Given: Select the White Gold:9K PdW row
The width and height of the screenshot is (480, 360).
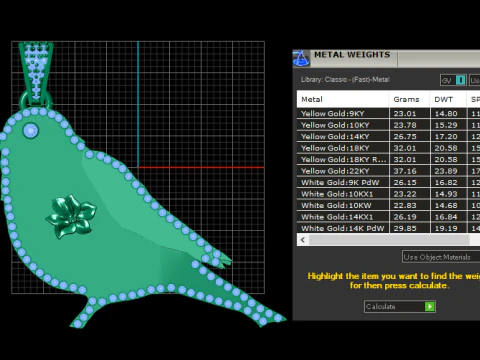Looking at the screenshot, I should tap(388, 182).
